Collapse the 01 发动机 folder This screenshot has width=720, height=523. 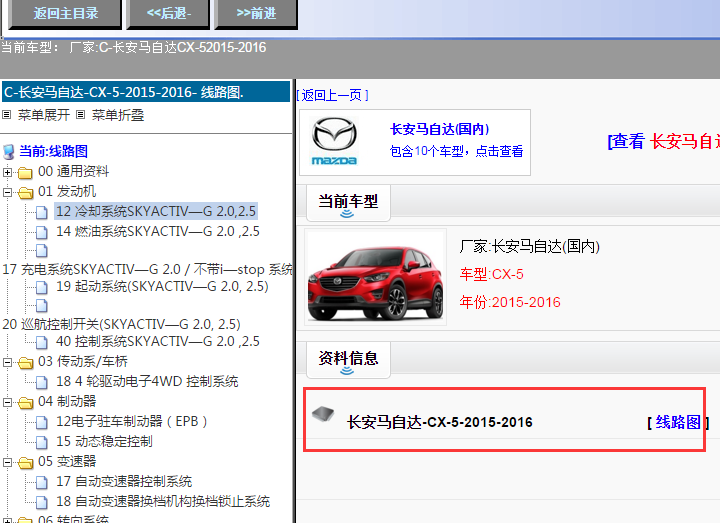7,192
